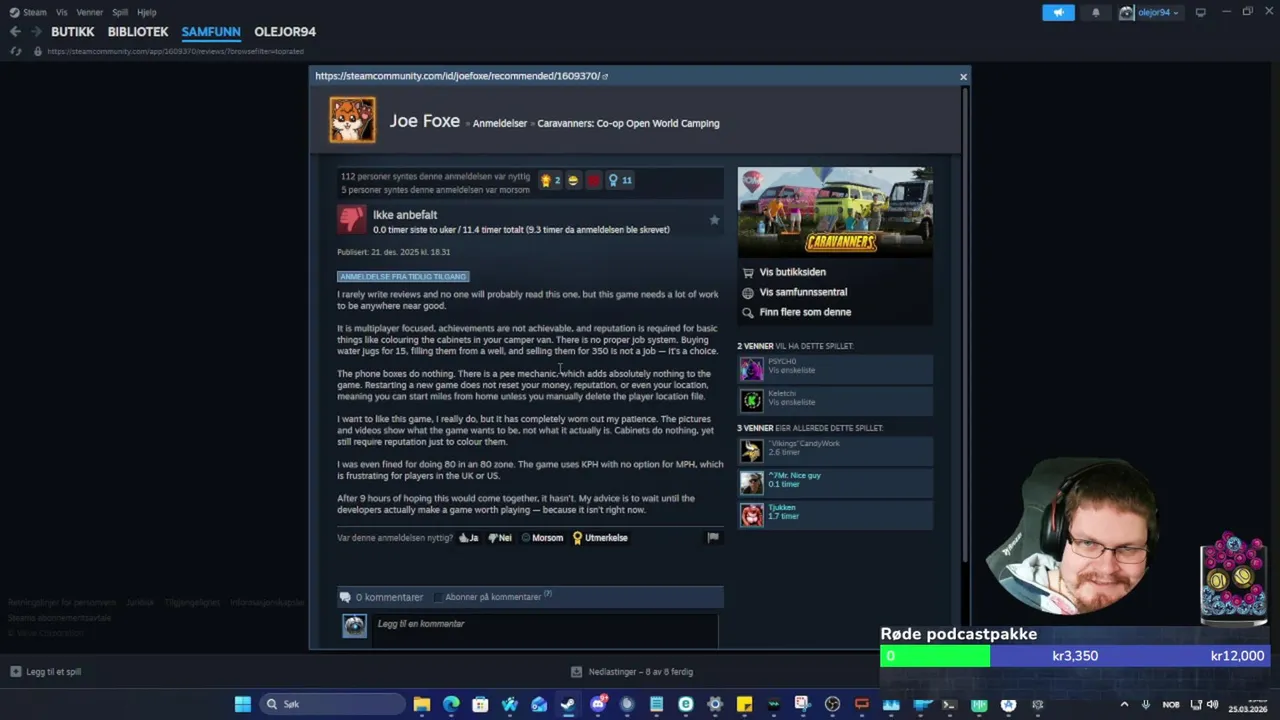The image size is (1280, 720).
Task: Vote Ja that review was helpful
Action: 469,538
